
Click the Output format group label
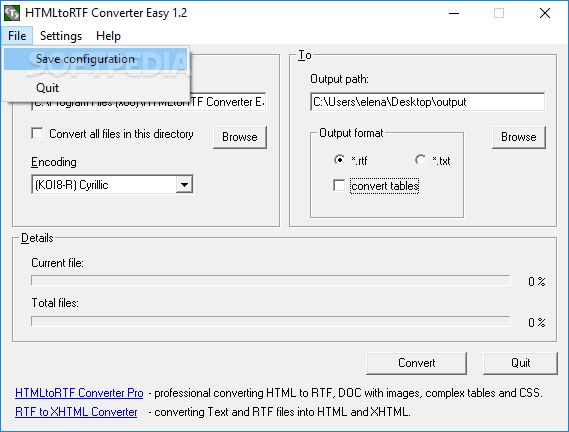(x=351, y=133)
